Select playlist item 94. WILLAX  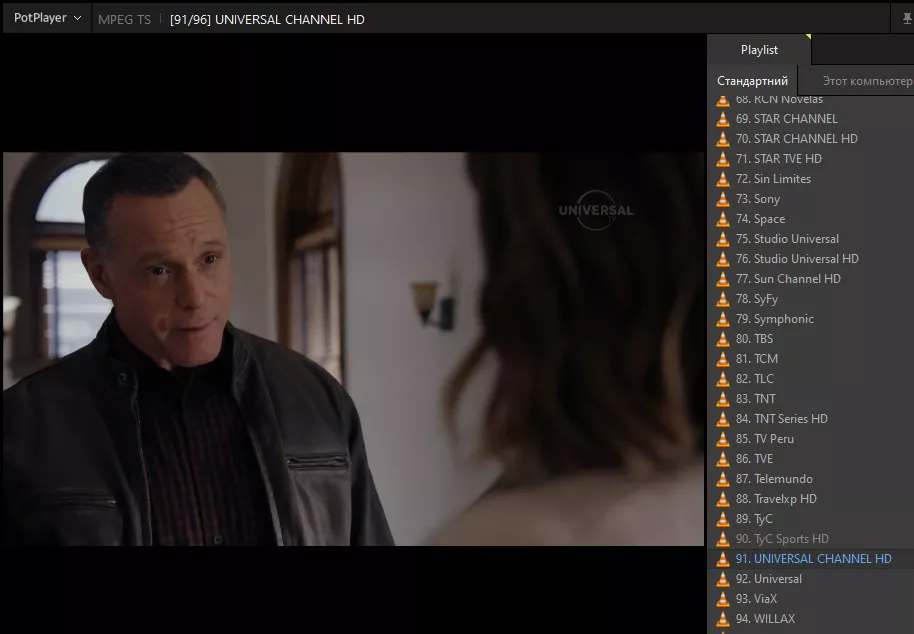pyautogui.click(x=811, y=619)
